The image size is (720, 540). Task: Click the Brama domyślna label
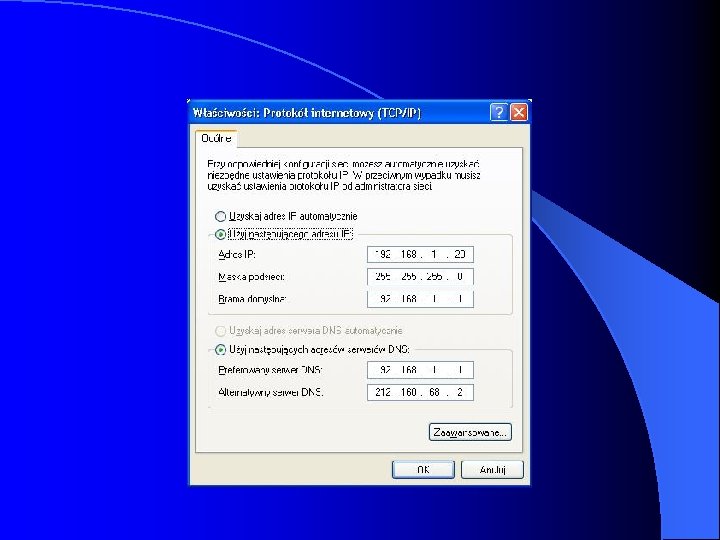[x=253, y=299]
